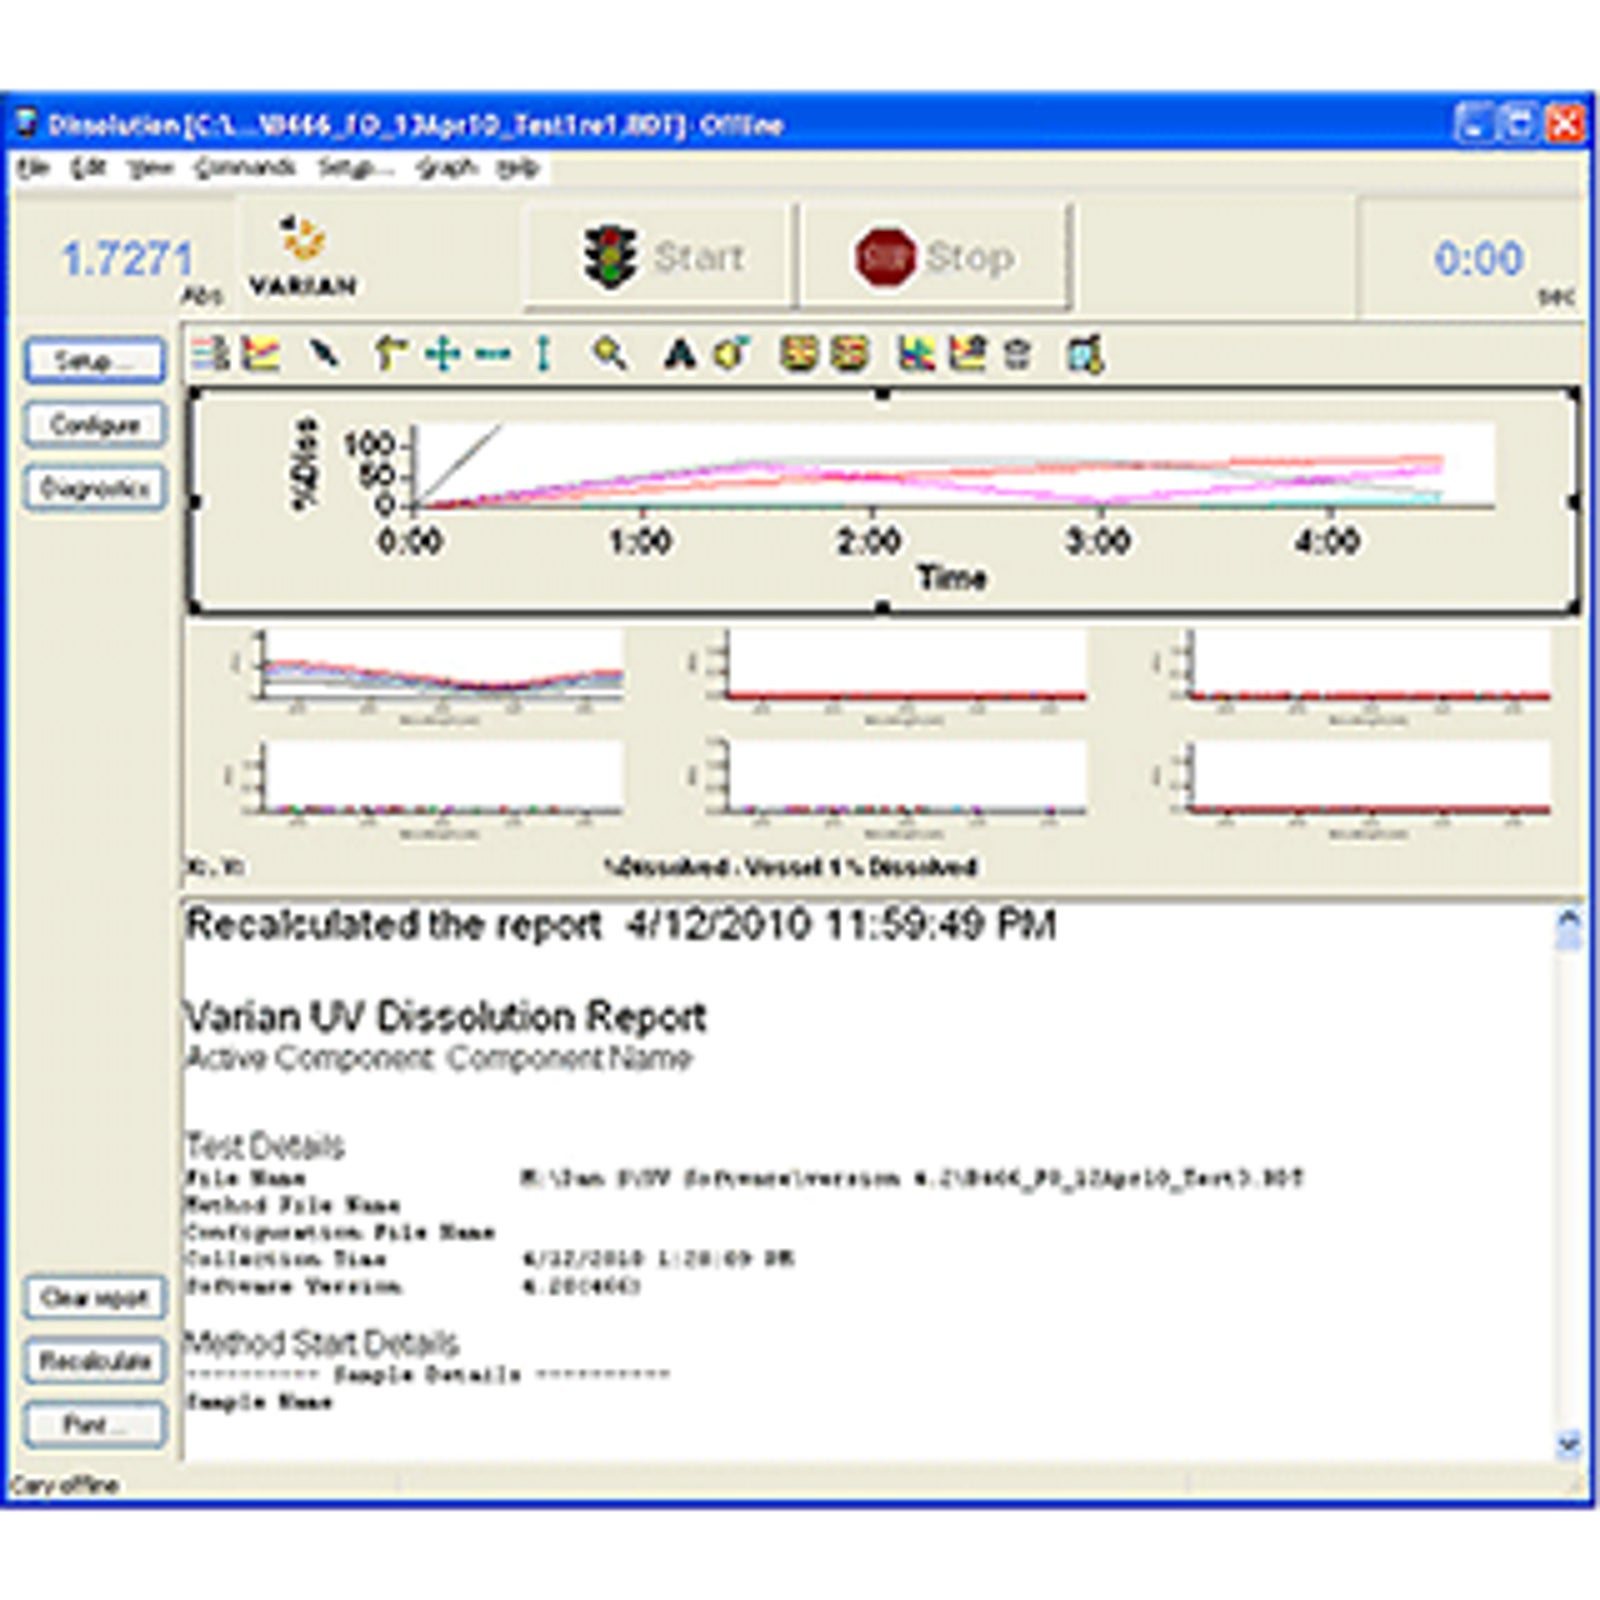This screenshot has height=1600, width=1600.
Task: Open the File menu
Action: pyautogui.click(x=33, y=168)
